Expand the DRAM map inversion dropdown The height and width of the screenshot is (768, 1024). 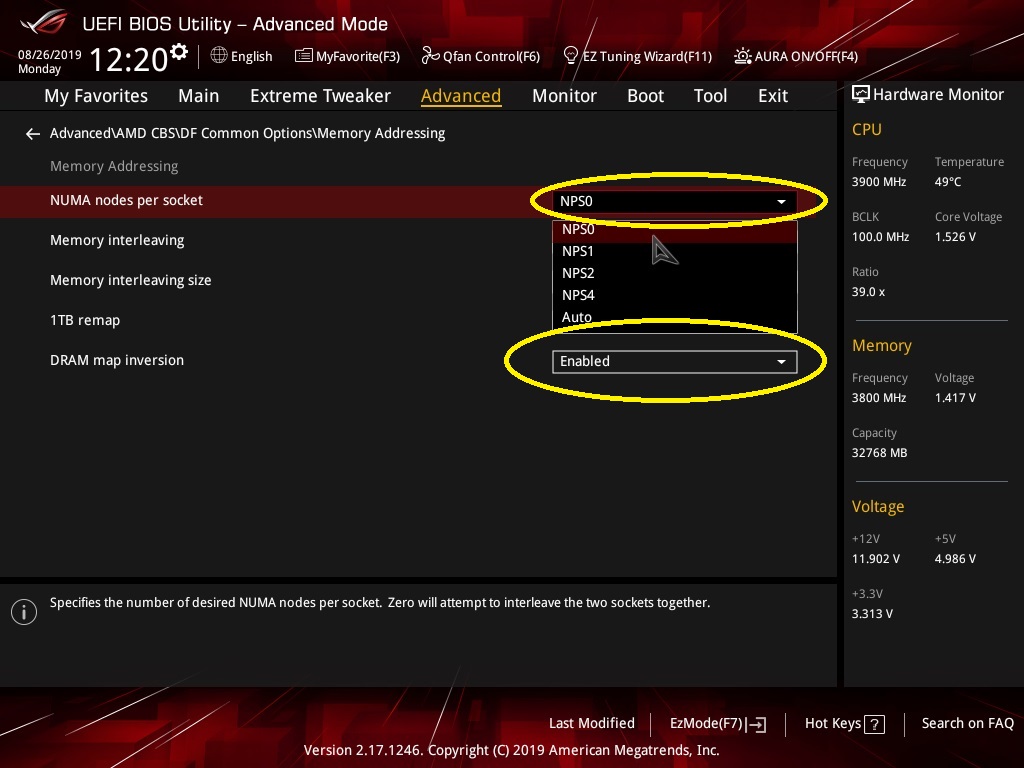pos(675,362)
